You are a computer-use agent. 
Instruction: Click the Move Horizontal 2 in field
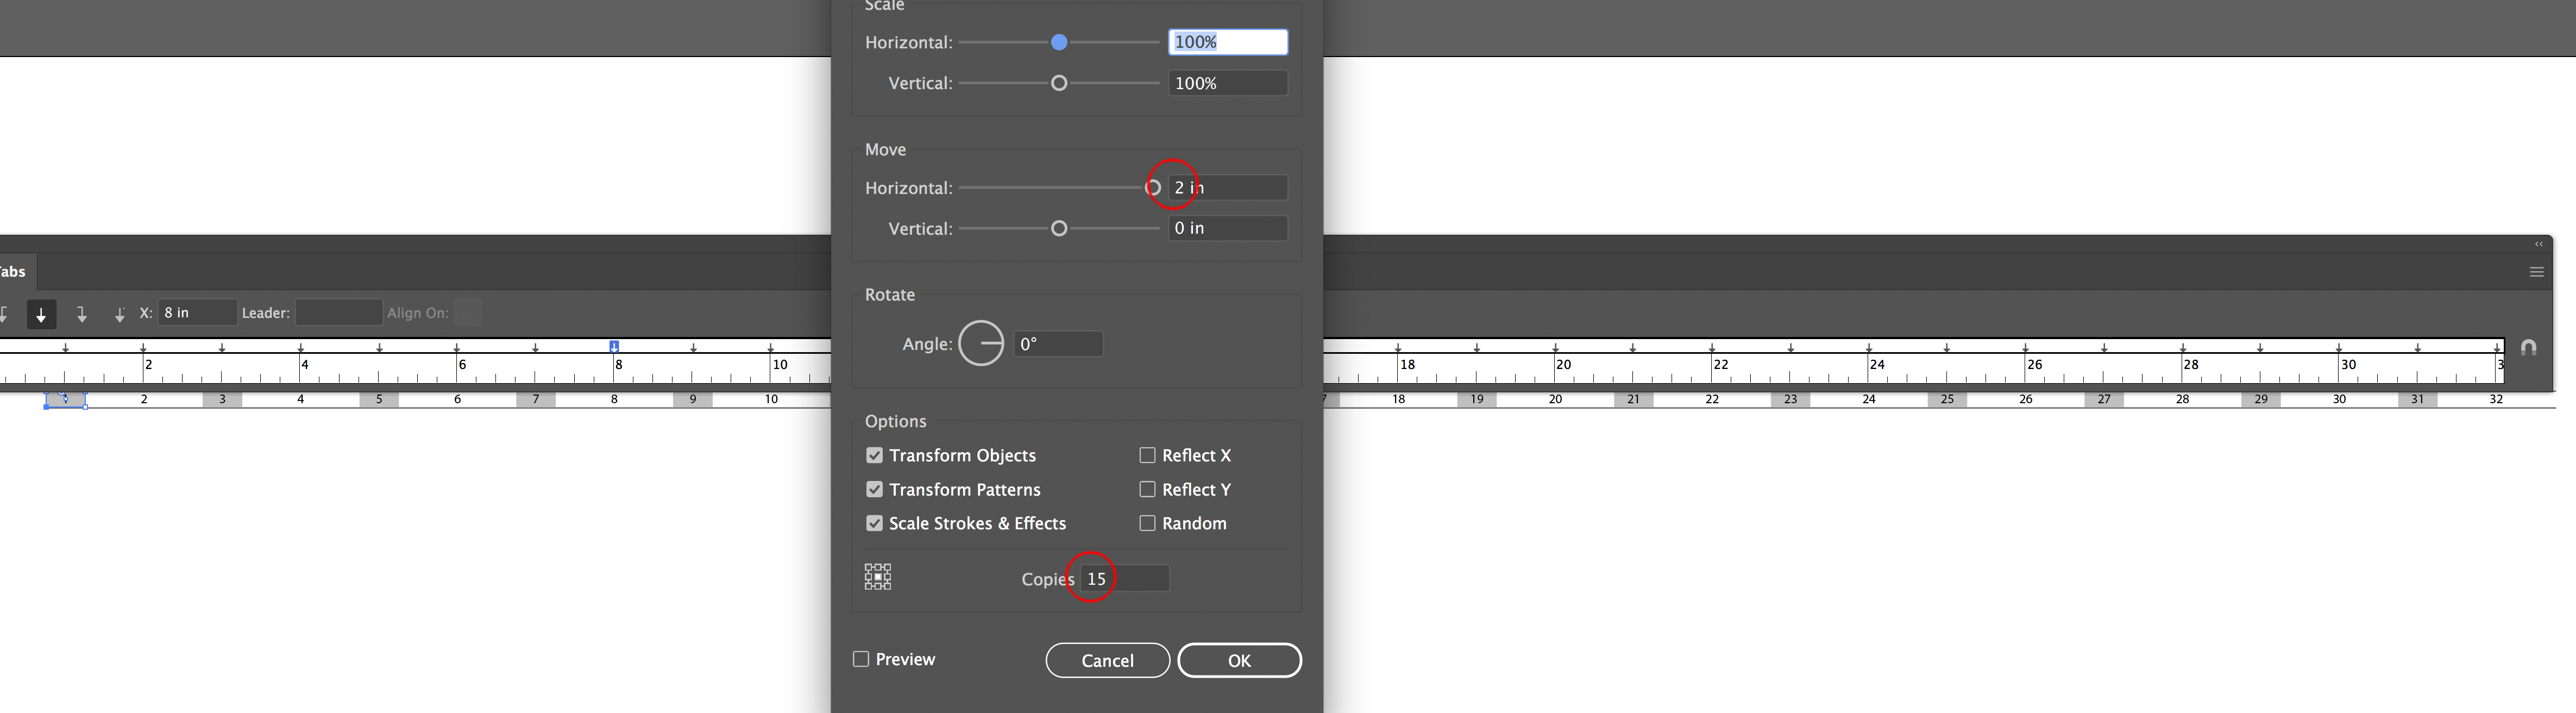[1228, 188]
